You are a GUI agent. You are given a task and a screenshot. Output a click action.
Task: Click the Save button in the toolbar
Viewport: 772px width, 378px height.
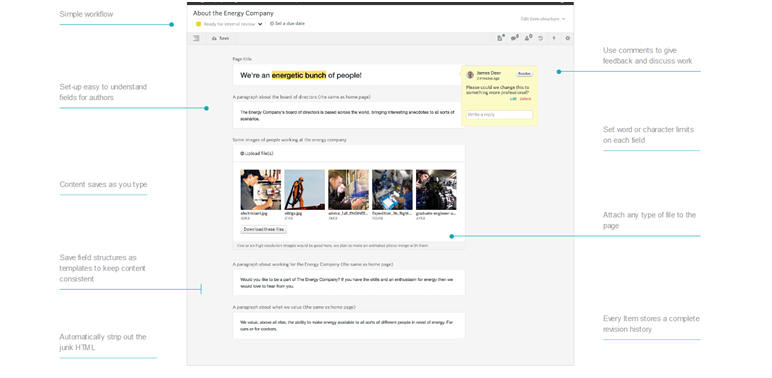coord(221,38)
